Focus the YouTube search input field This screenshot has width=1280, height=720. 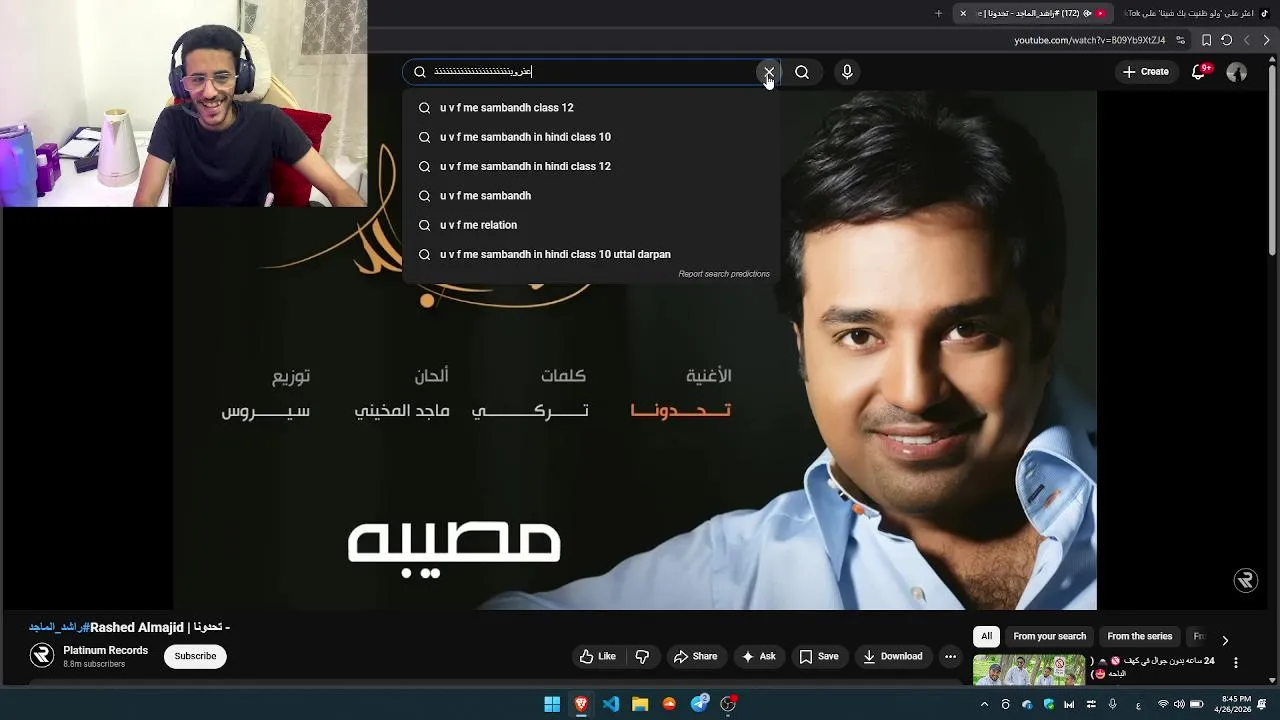pyautogui.click(x=590, y=72)
